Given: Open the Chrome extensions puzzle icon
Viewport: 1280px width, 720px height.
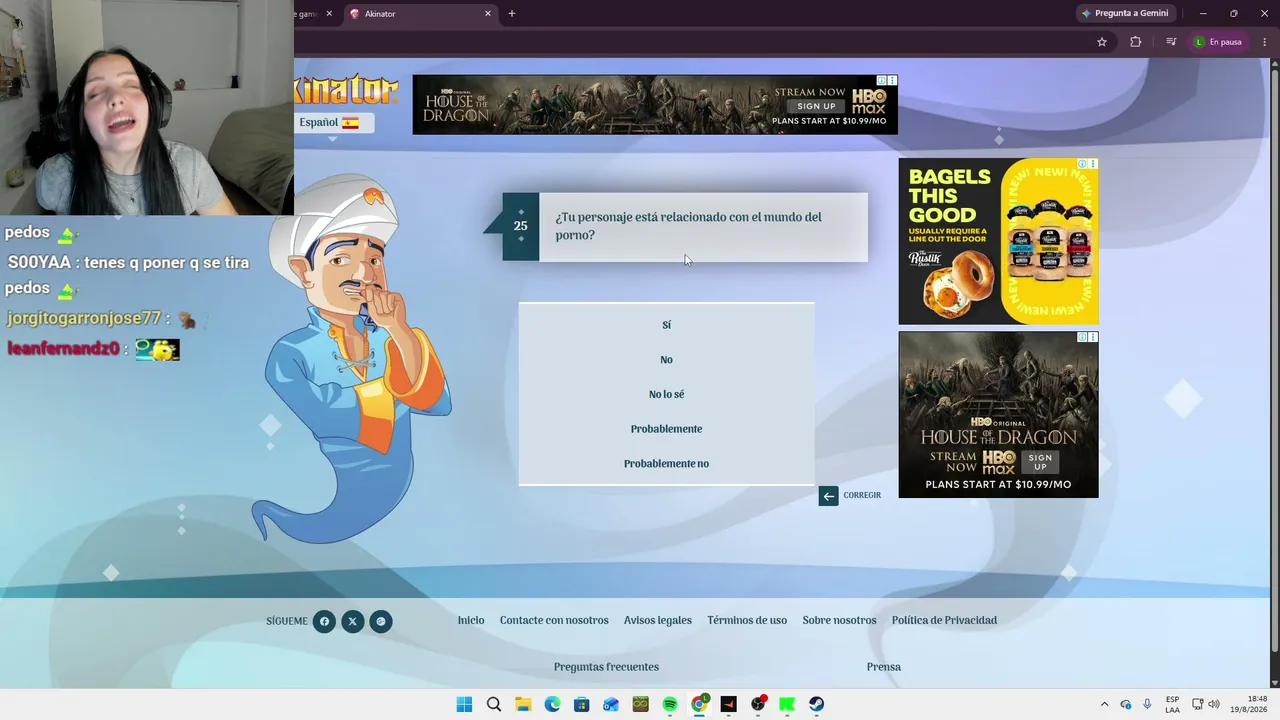Looking at the screenshot, I should pyautogui.click(x=1135, y=42).
